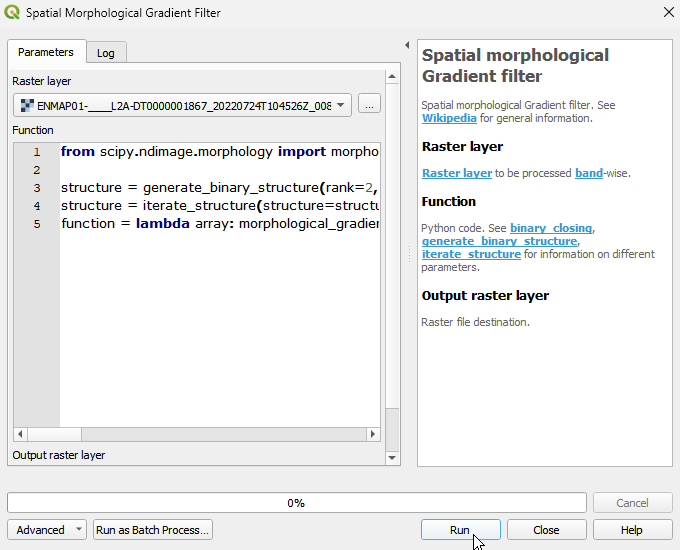Click the 0% progress bar
680x550 pixels.
point(297,503)
